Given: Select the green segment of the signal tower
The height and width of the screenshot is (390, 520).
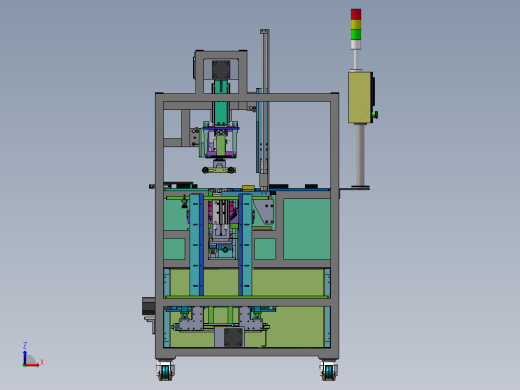Looking at the screenshot, I should coord(356,34).
